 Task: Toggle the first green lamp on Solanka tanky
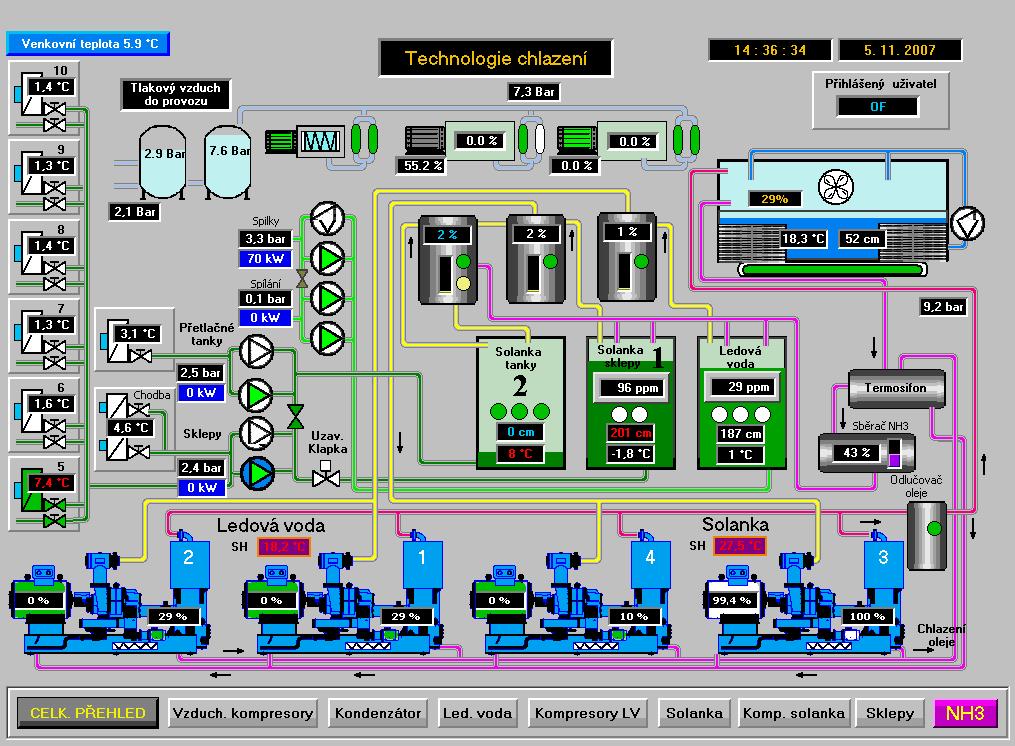click(498, 411)
